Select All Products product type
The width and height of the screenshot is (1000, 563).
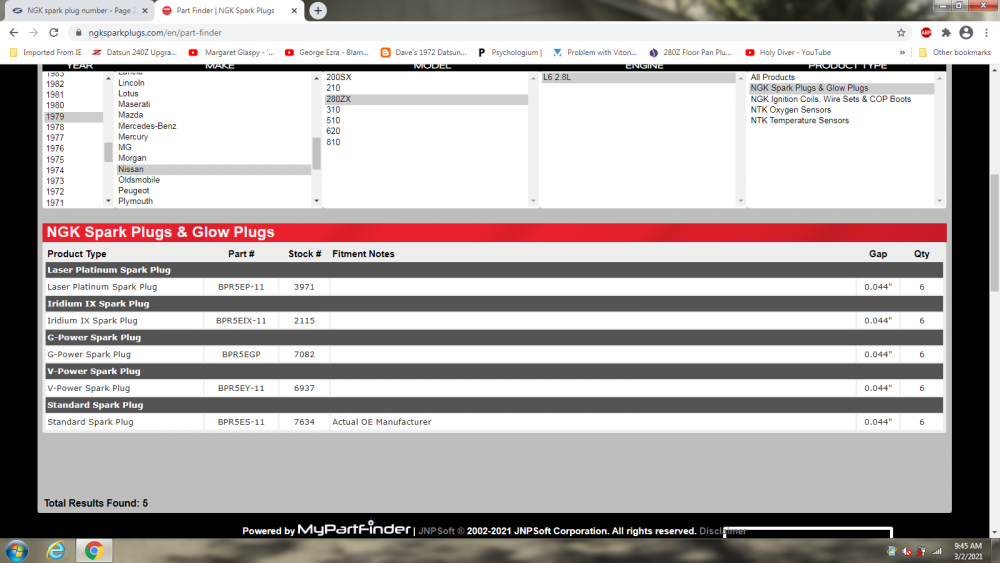(x=772, y=77)
